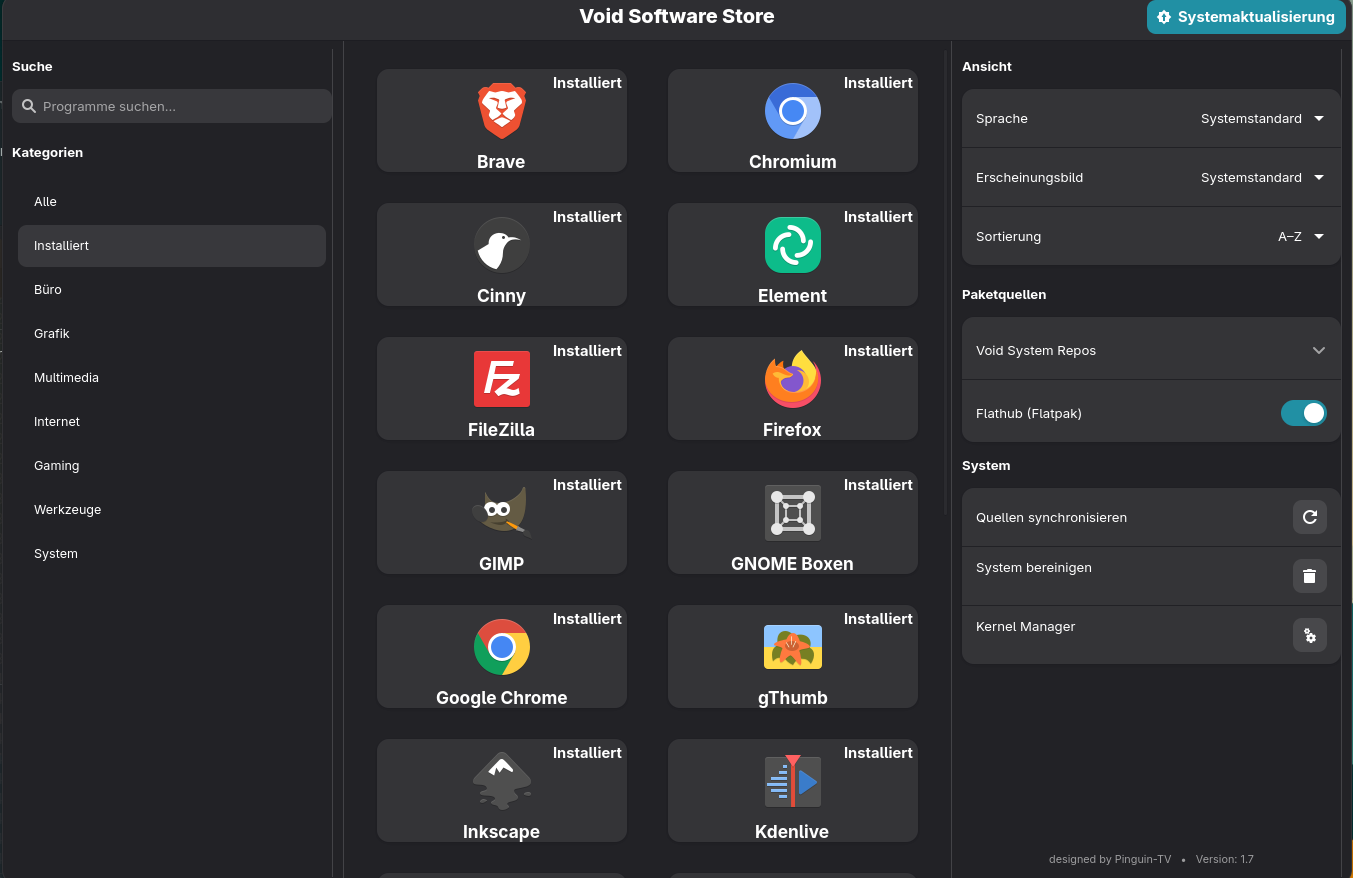This screenshot has height=878, width=1353.
Task: Start the Systemaktualisierung
Action: pos(1246,17)
